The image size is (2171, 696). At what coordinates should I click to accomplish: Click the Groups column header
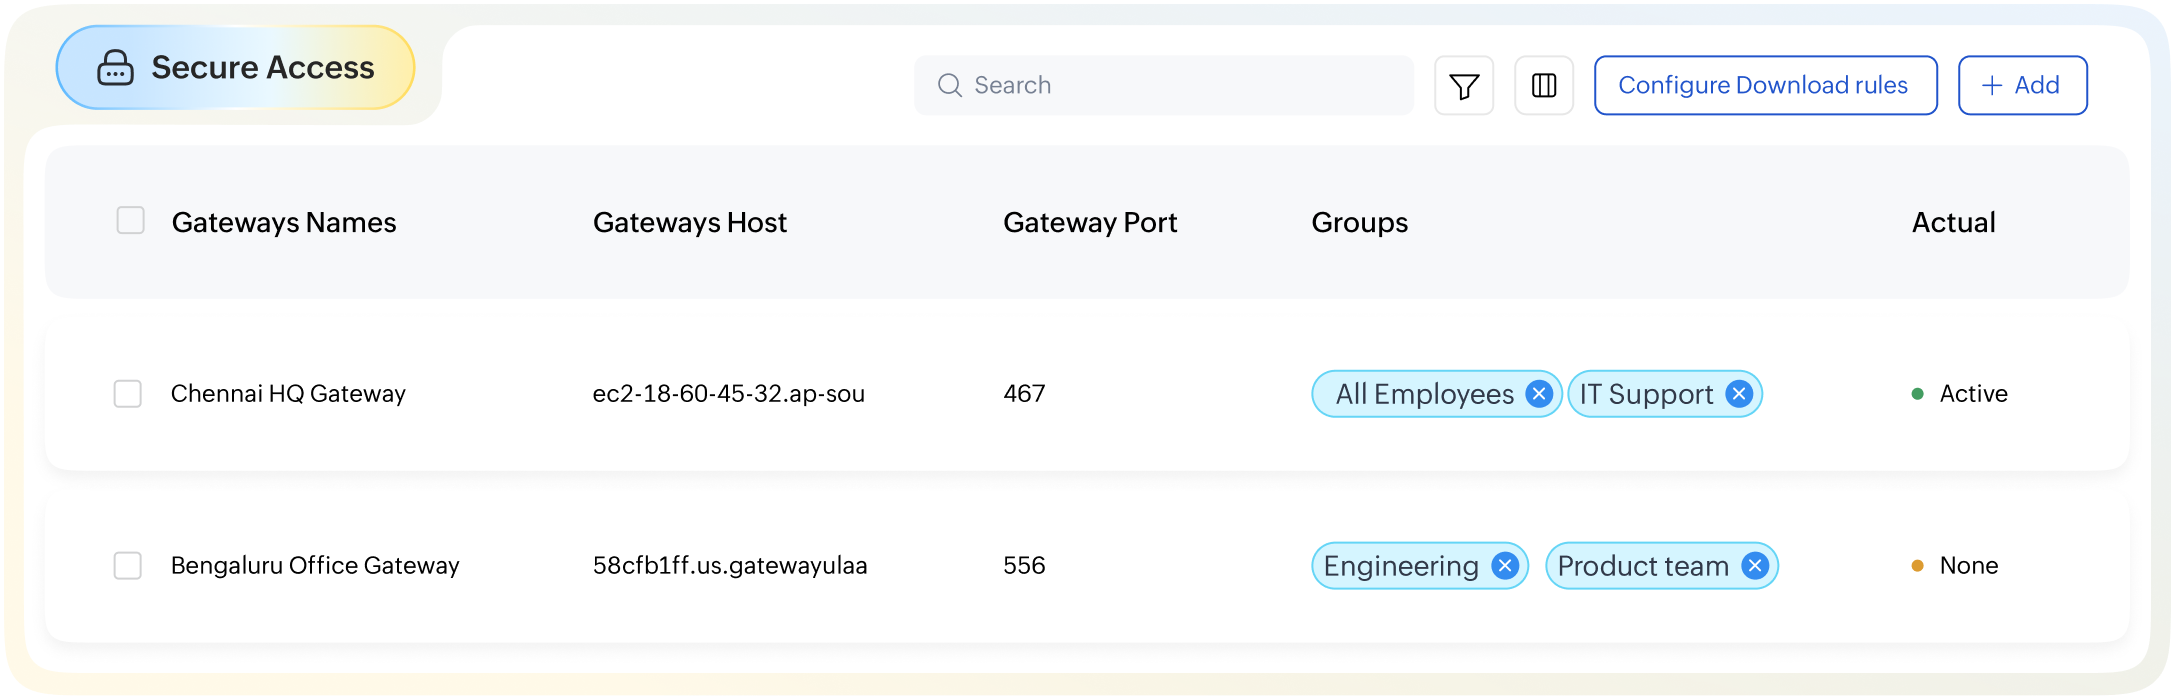coord(1359,222)
